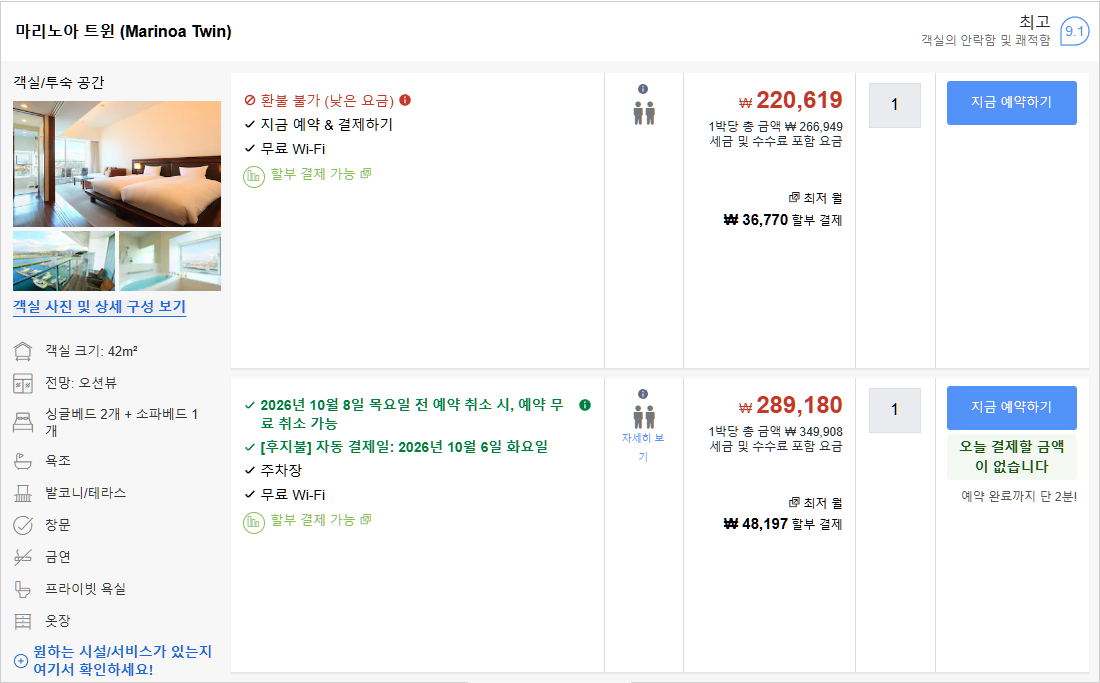The image size is (1100, 683).
Task: Open room quantity selector for 220,619 rate
Action: (894, 105)
